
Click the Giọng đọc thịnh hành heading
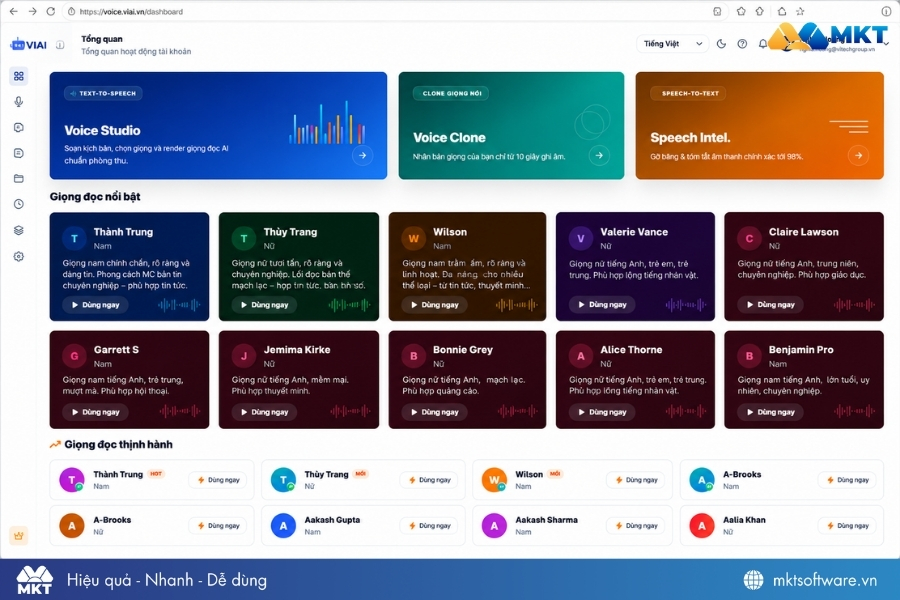[118, 444]
